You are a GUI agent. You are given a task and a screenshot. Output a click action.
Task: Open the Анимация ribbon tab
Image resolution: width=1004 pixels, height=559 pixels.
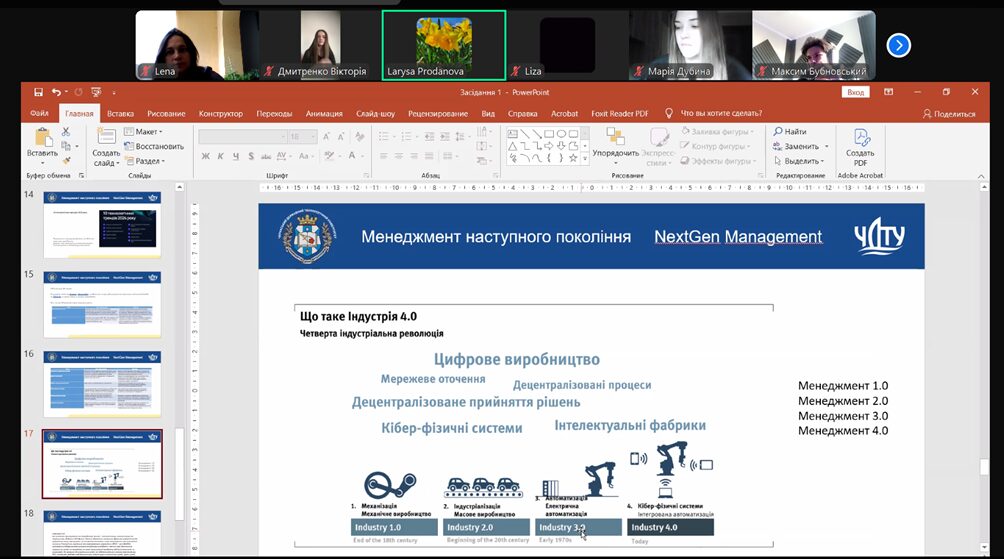tap(323, 114)
